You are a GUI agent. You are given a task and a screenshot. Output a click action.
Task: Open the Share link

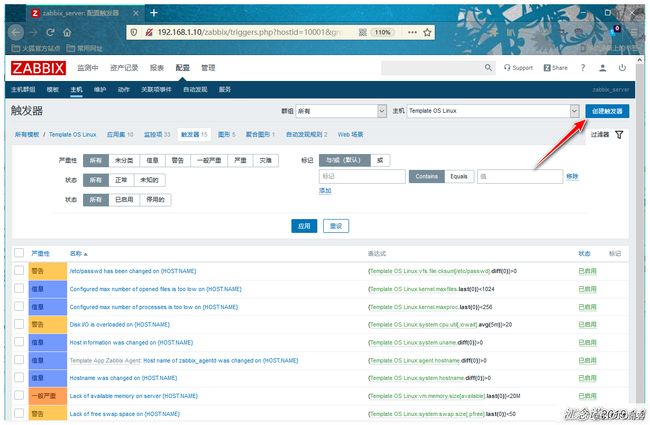click(555, 68)
